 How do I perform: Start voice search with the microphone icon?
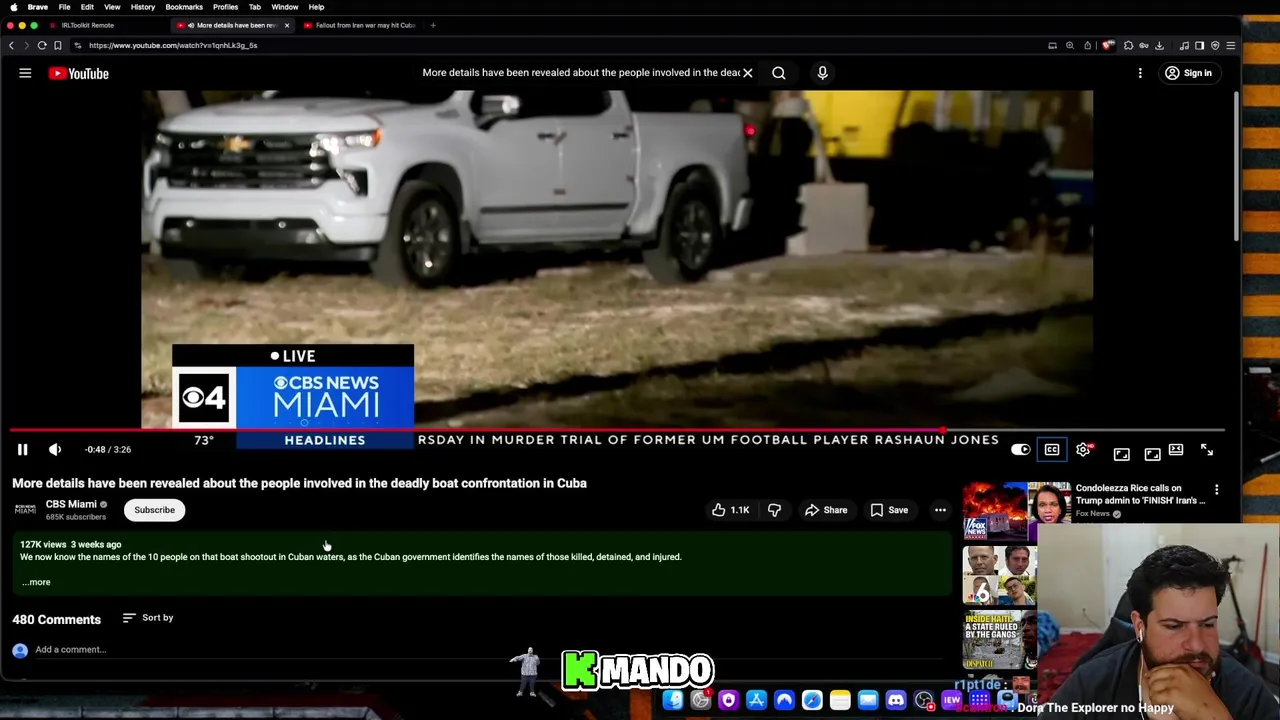tap(822, 73)
